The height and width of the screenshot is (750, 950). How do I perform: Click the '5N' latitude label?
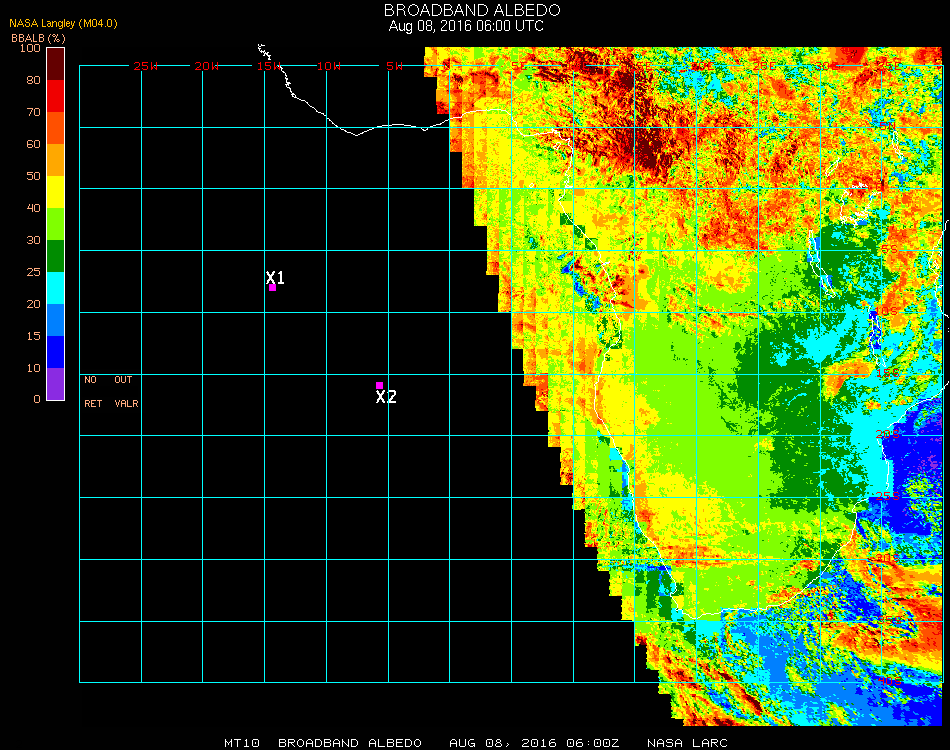point(888,126)
